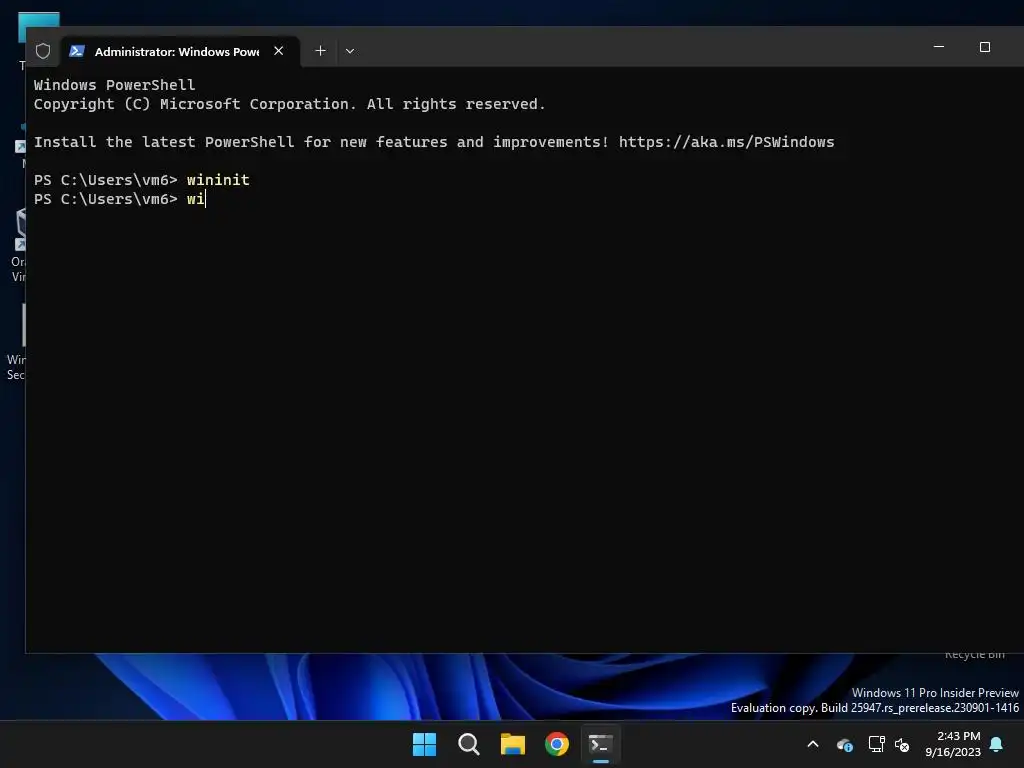
Task: Click the https://aka.ms/PSWindows link
Action: [726, 142]
